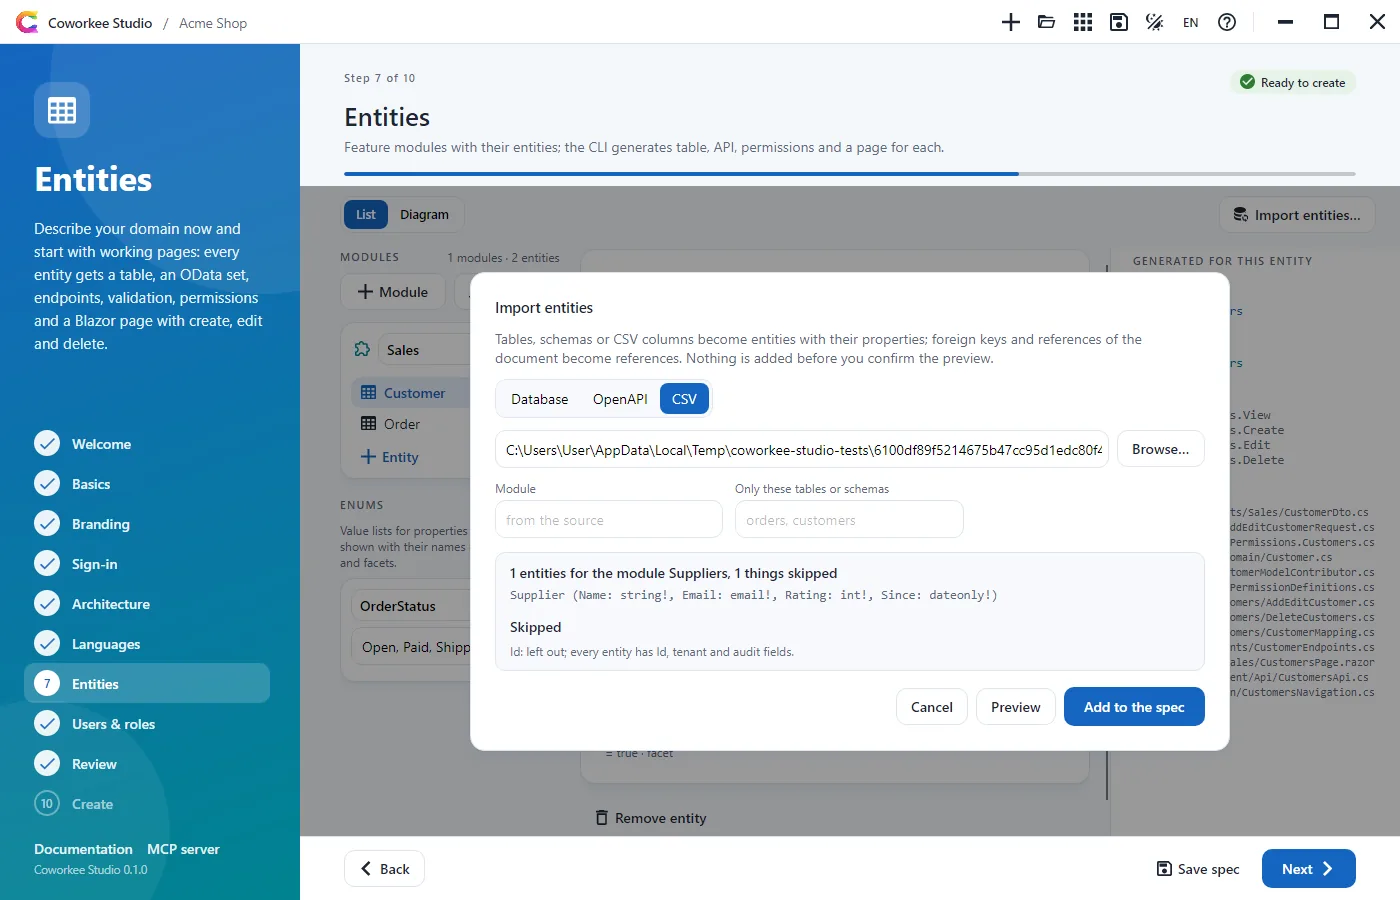Open the Review step
Viewport: 1400px width, 900px height.
point(147,764)
